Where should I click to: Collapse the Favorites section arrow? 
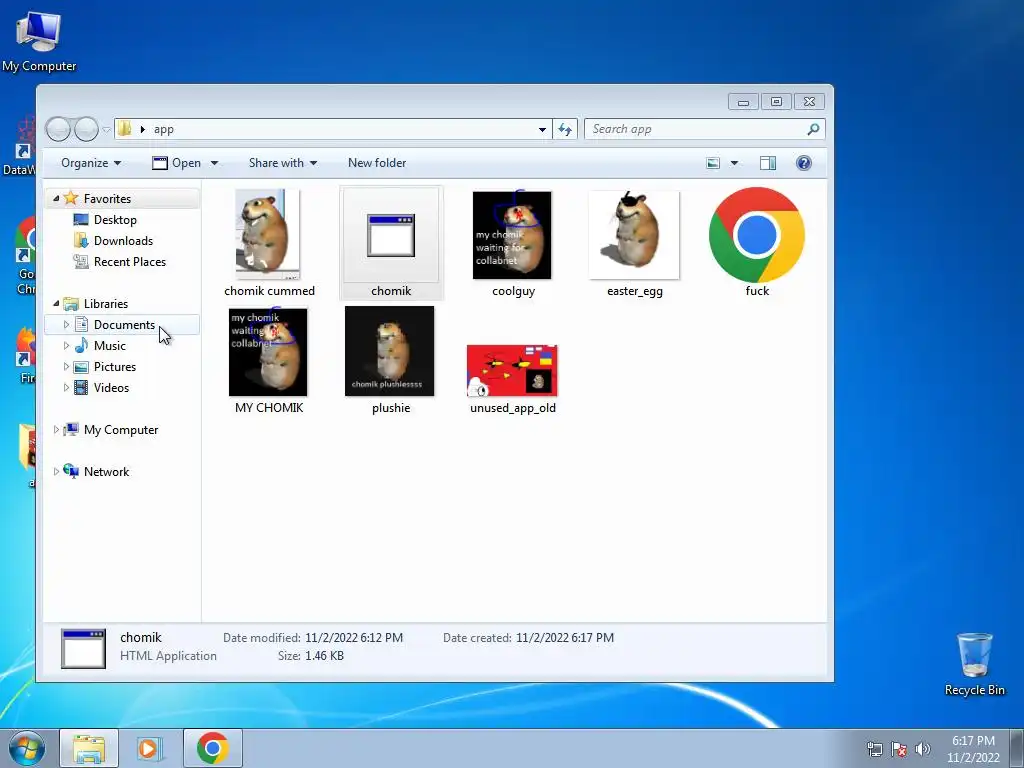click(56, 199)
